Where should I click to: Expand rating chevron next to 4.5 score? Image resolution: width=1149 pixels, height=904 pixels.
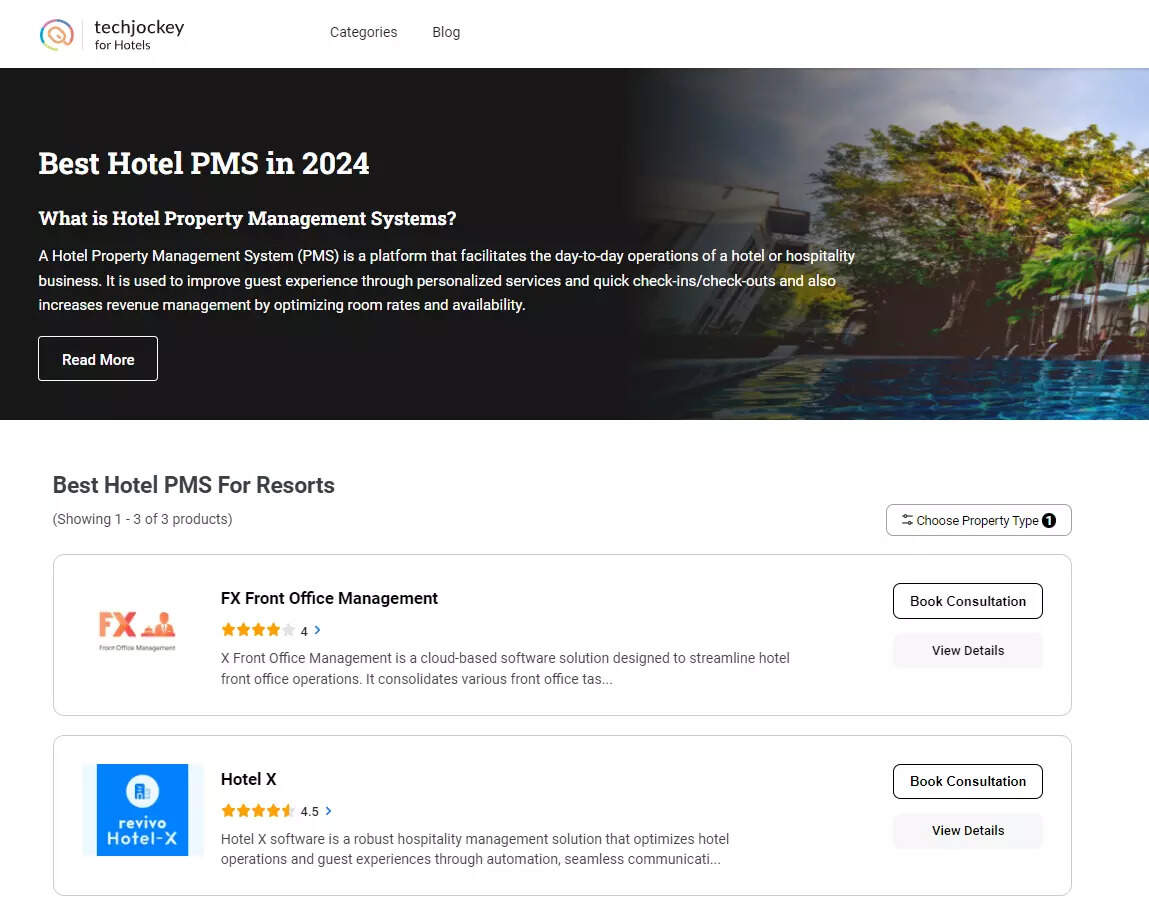[x=329, y=811]
